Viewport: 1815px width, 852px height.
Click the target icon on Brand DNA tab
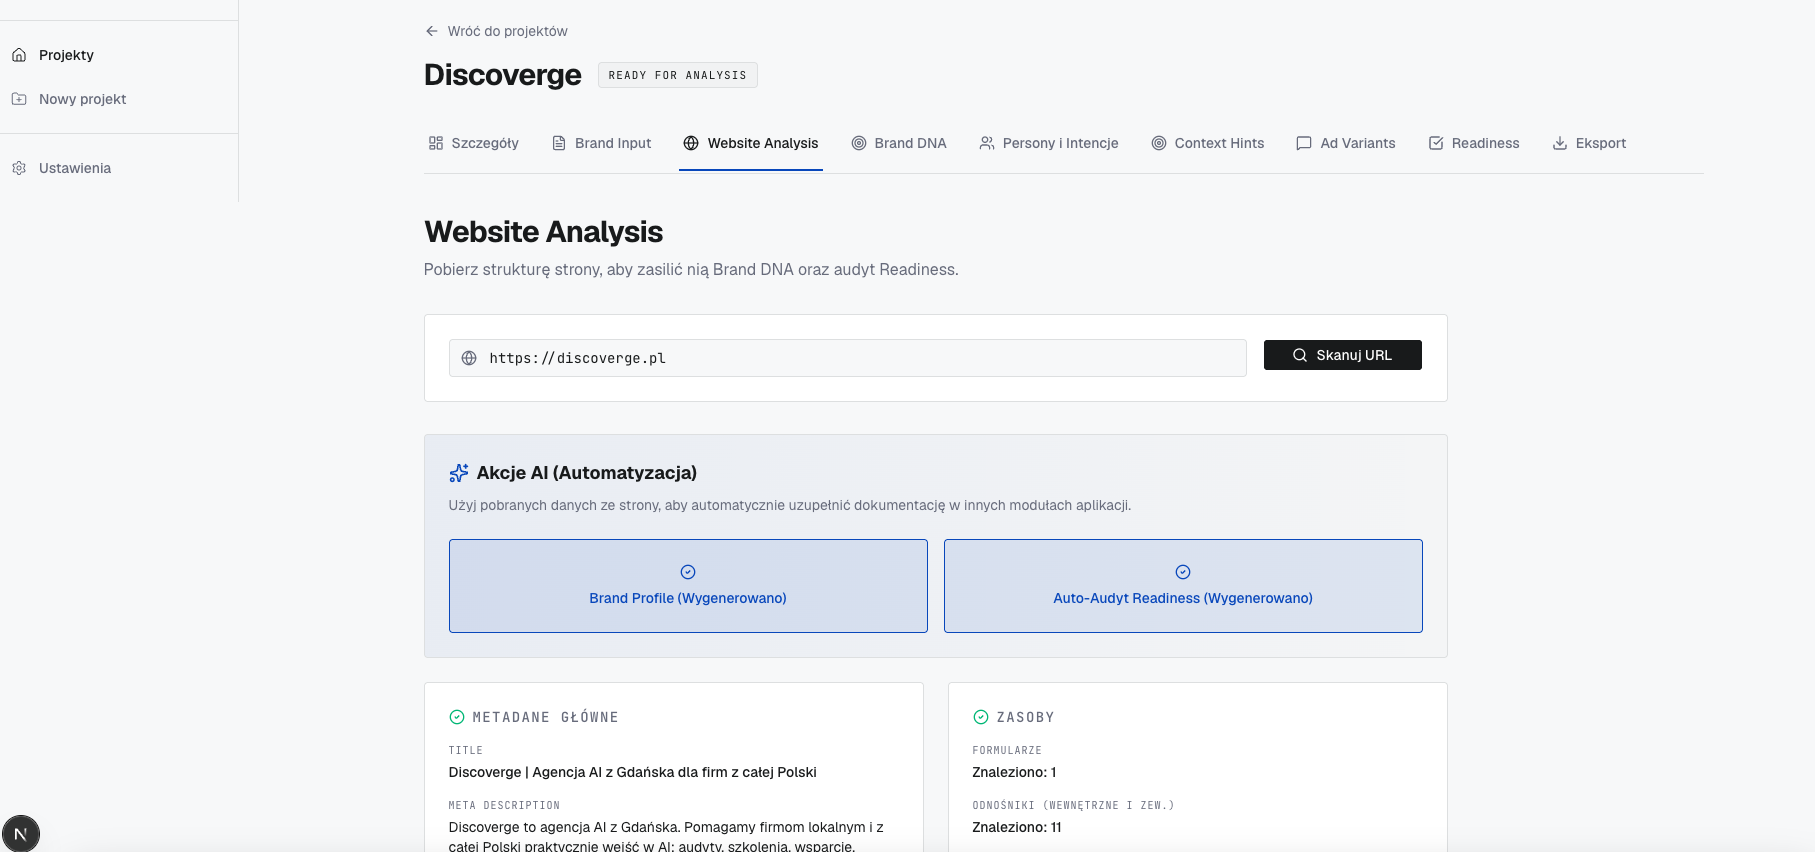(x=859, y=143)
